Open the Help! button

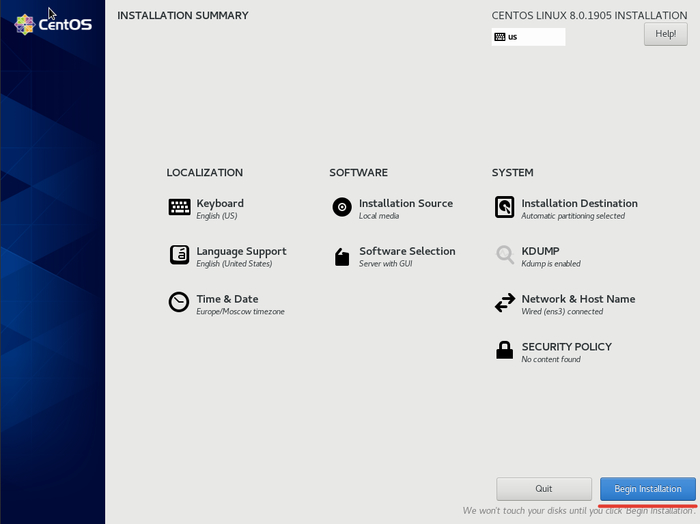pyautogui.click(x=666, y=34)
